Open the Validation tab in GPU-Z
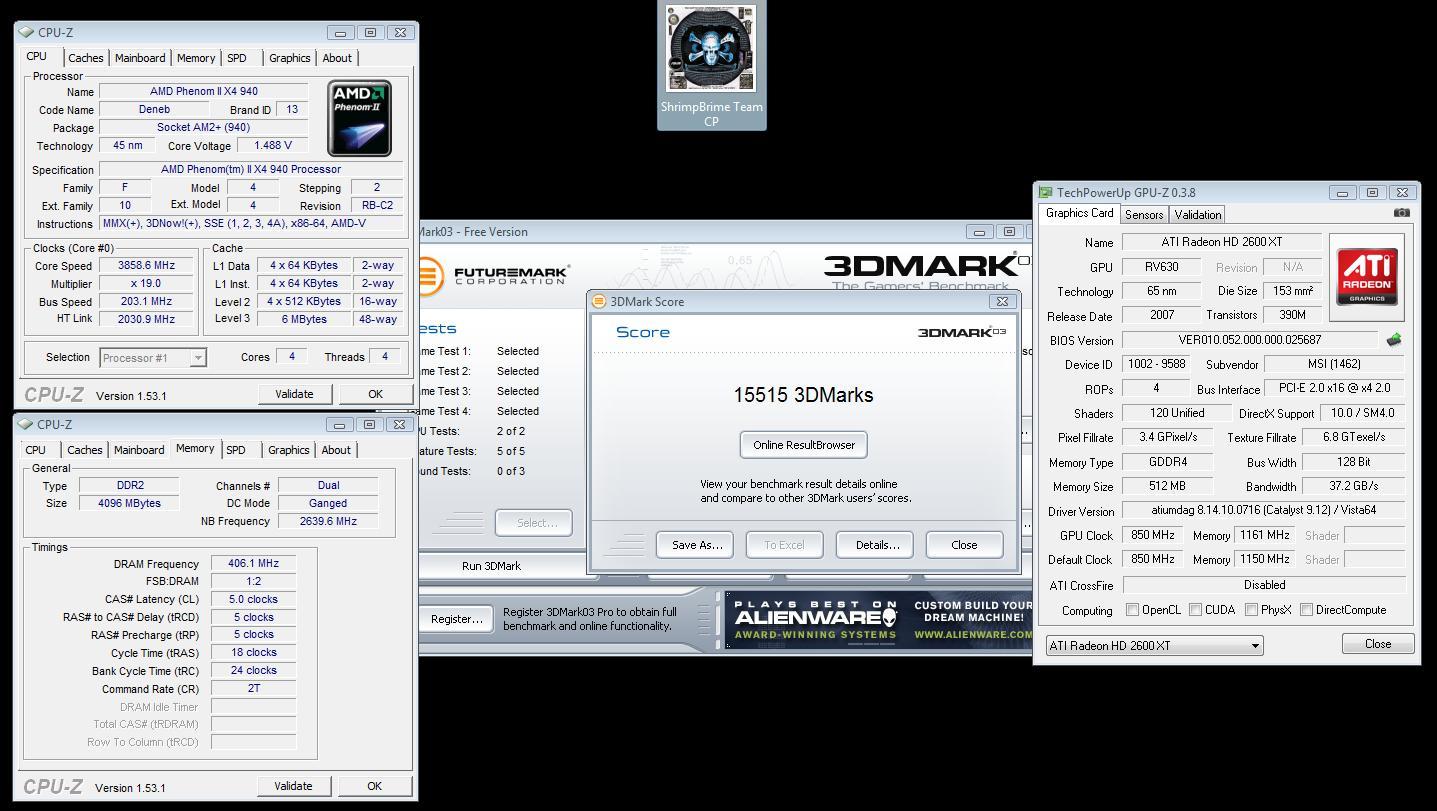The width and height of the screenshot is (1437, 811). [1198, 215]
